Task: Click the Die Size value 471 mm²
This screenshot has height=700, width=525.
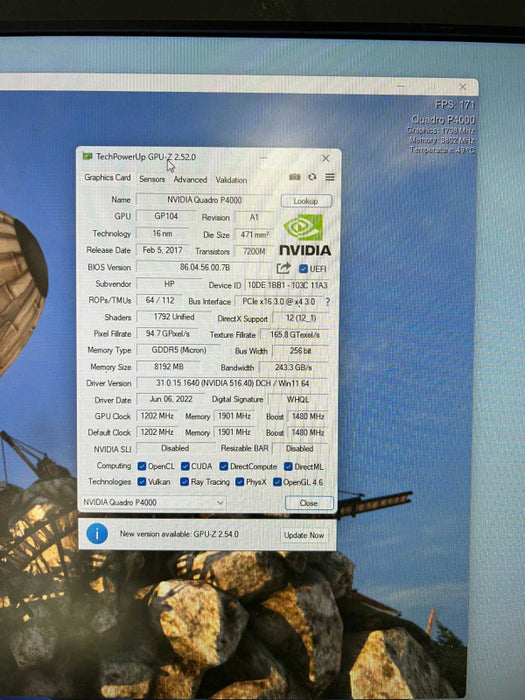Action: point(254,234)
